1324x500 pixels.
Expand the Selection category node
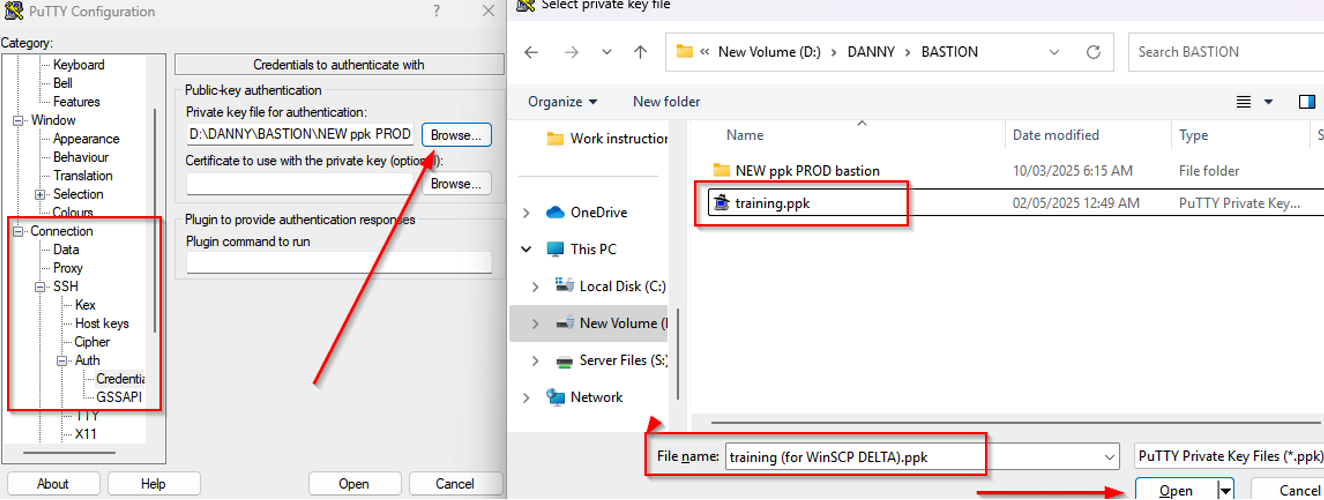[40, 194]
